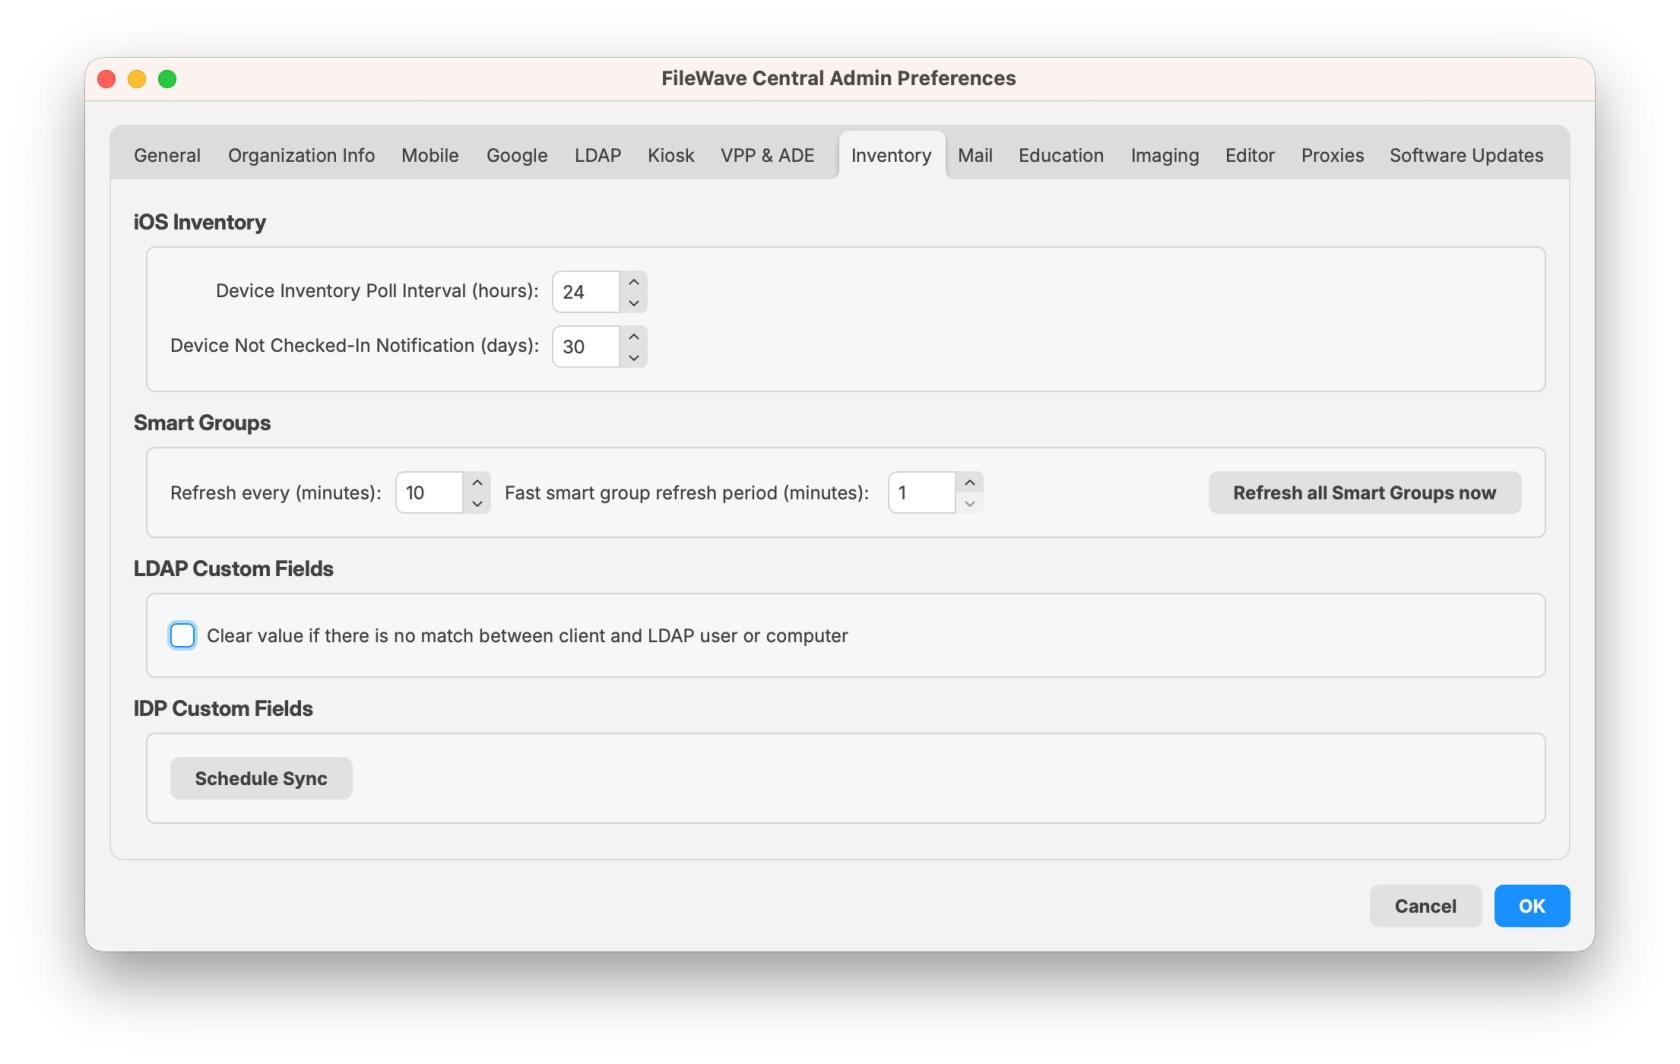The height and width of the screenshot is (1064, 1680).
Task: Switch to the Software Updates tab
Action: click(x=1466, y=155)
